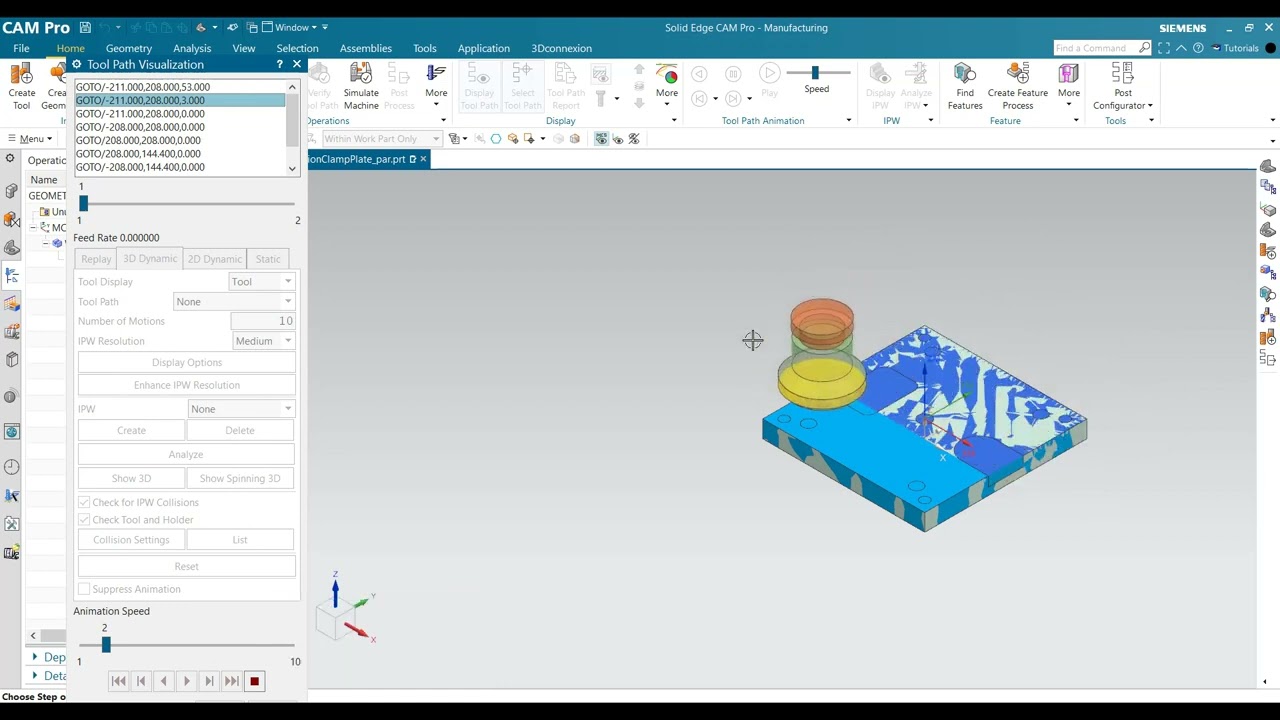Skip to the next operation in visualization

tap(231, 681)
